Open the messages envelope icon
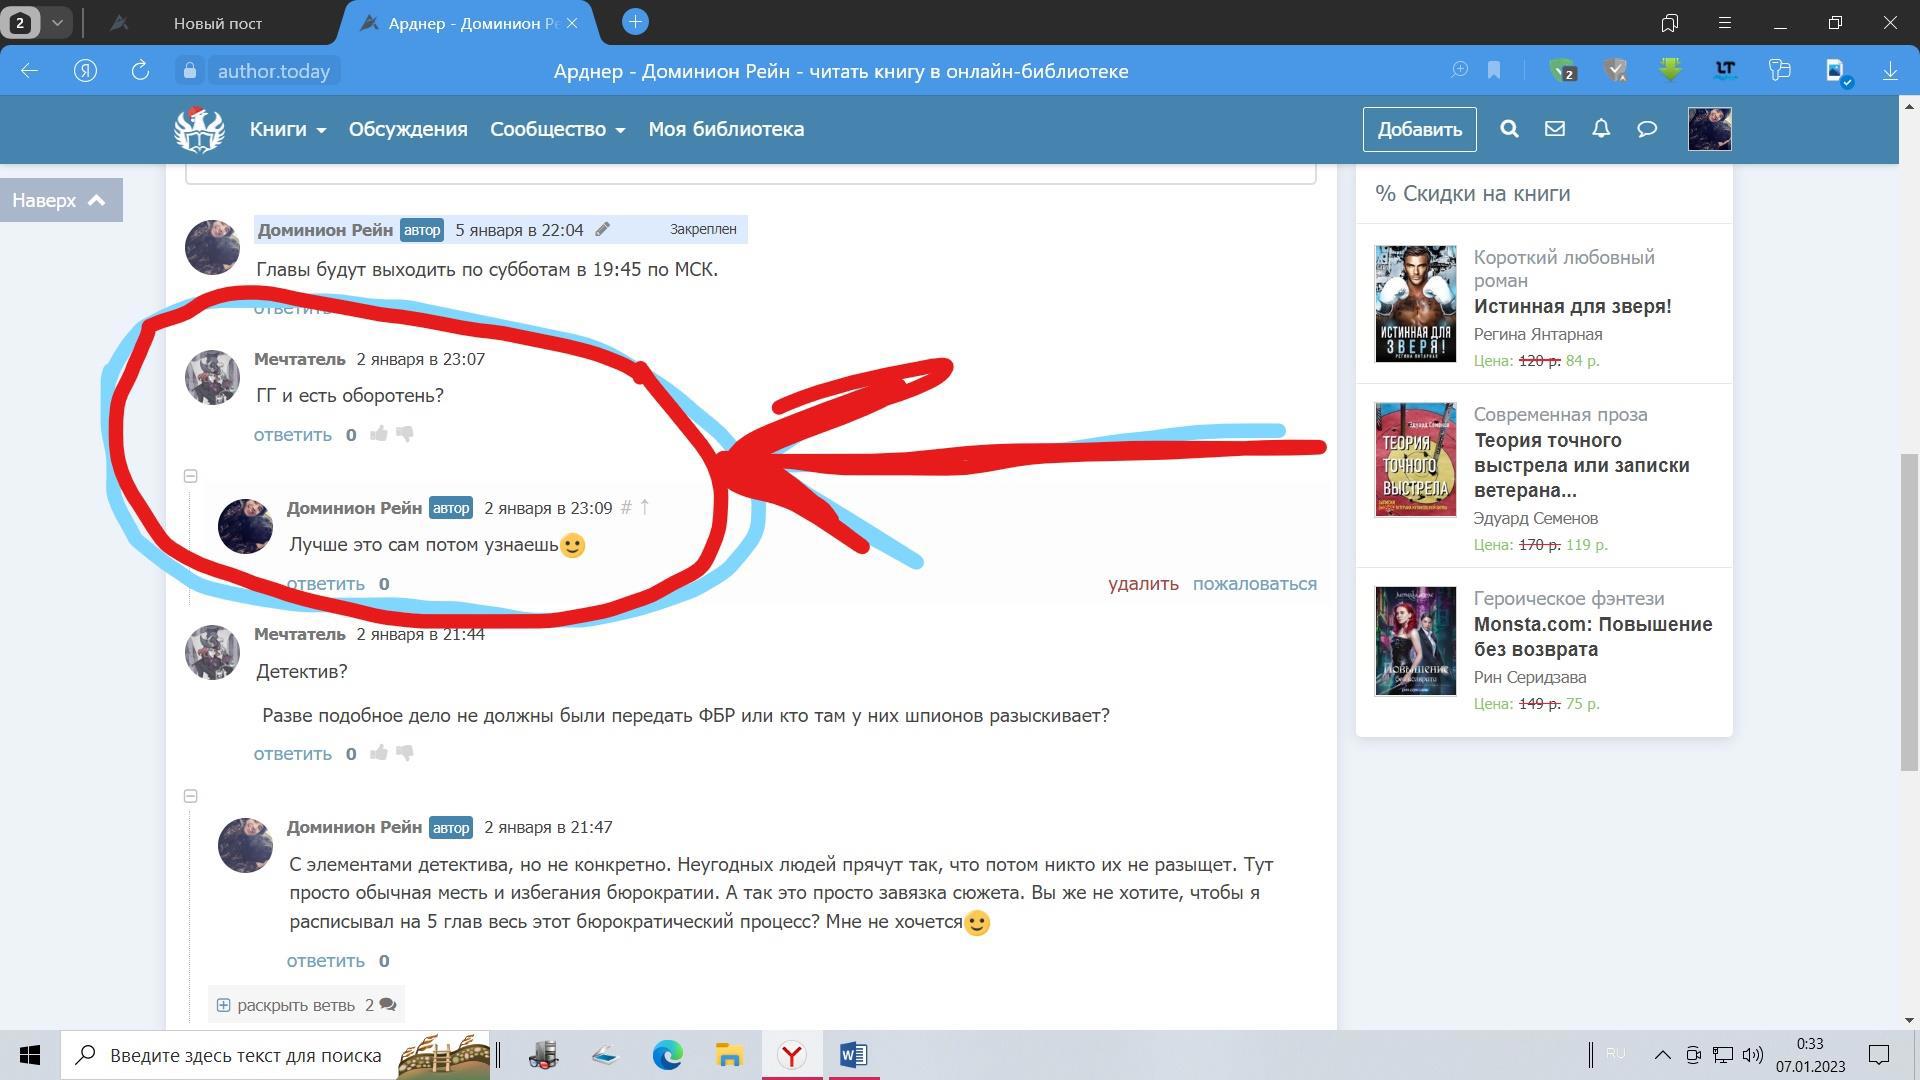 pyautogui.click(x=1554, y=129)
